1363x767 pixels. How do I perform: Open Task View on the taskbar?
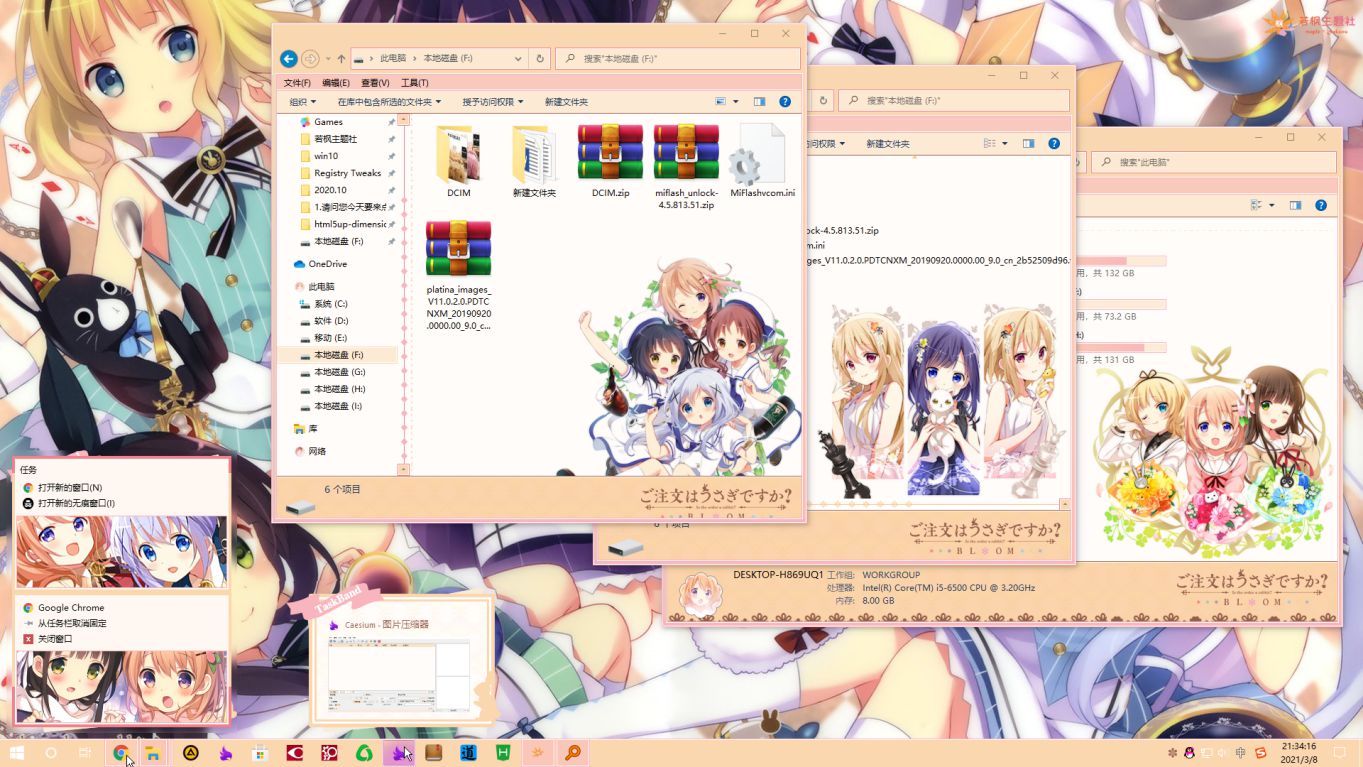(x=85, y=753)
